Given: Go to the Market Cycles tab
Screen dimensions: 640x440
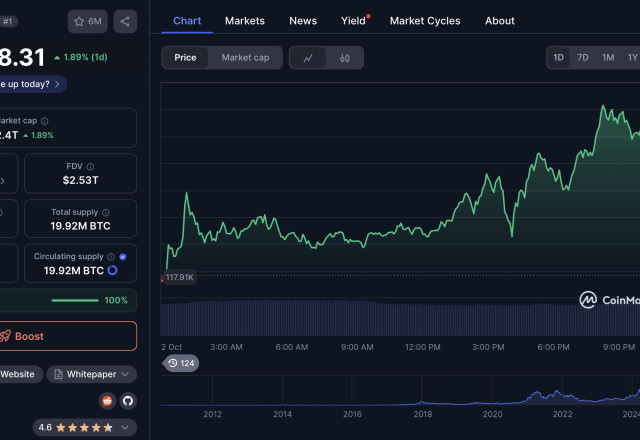Looking at the screenshot, I should pos(425,20).
